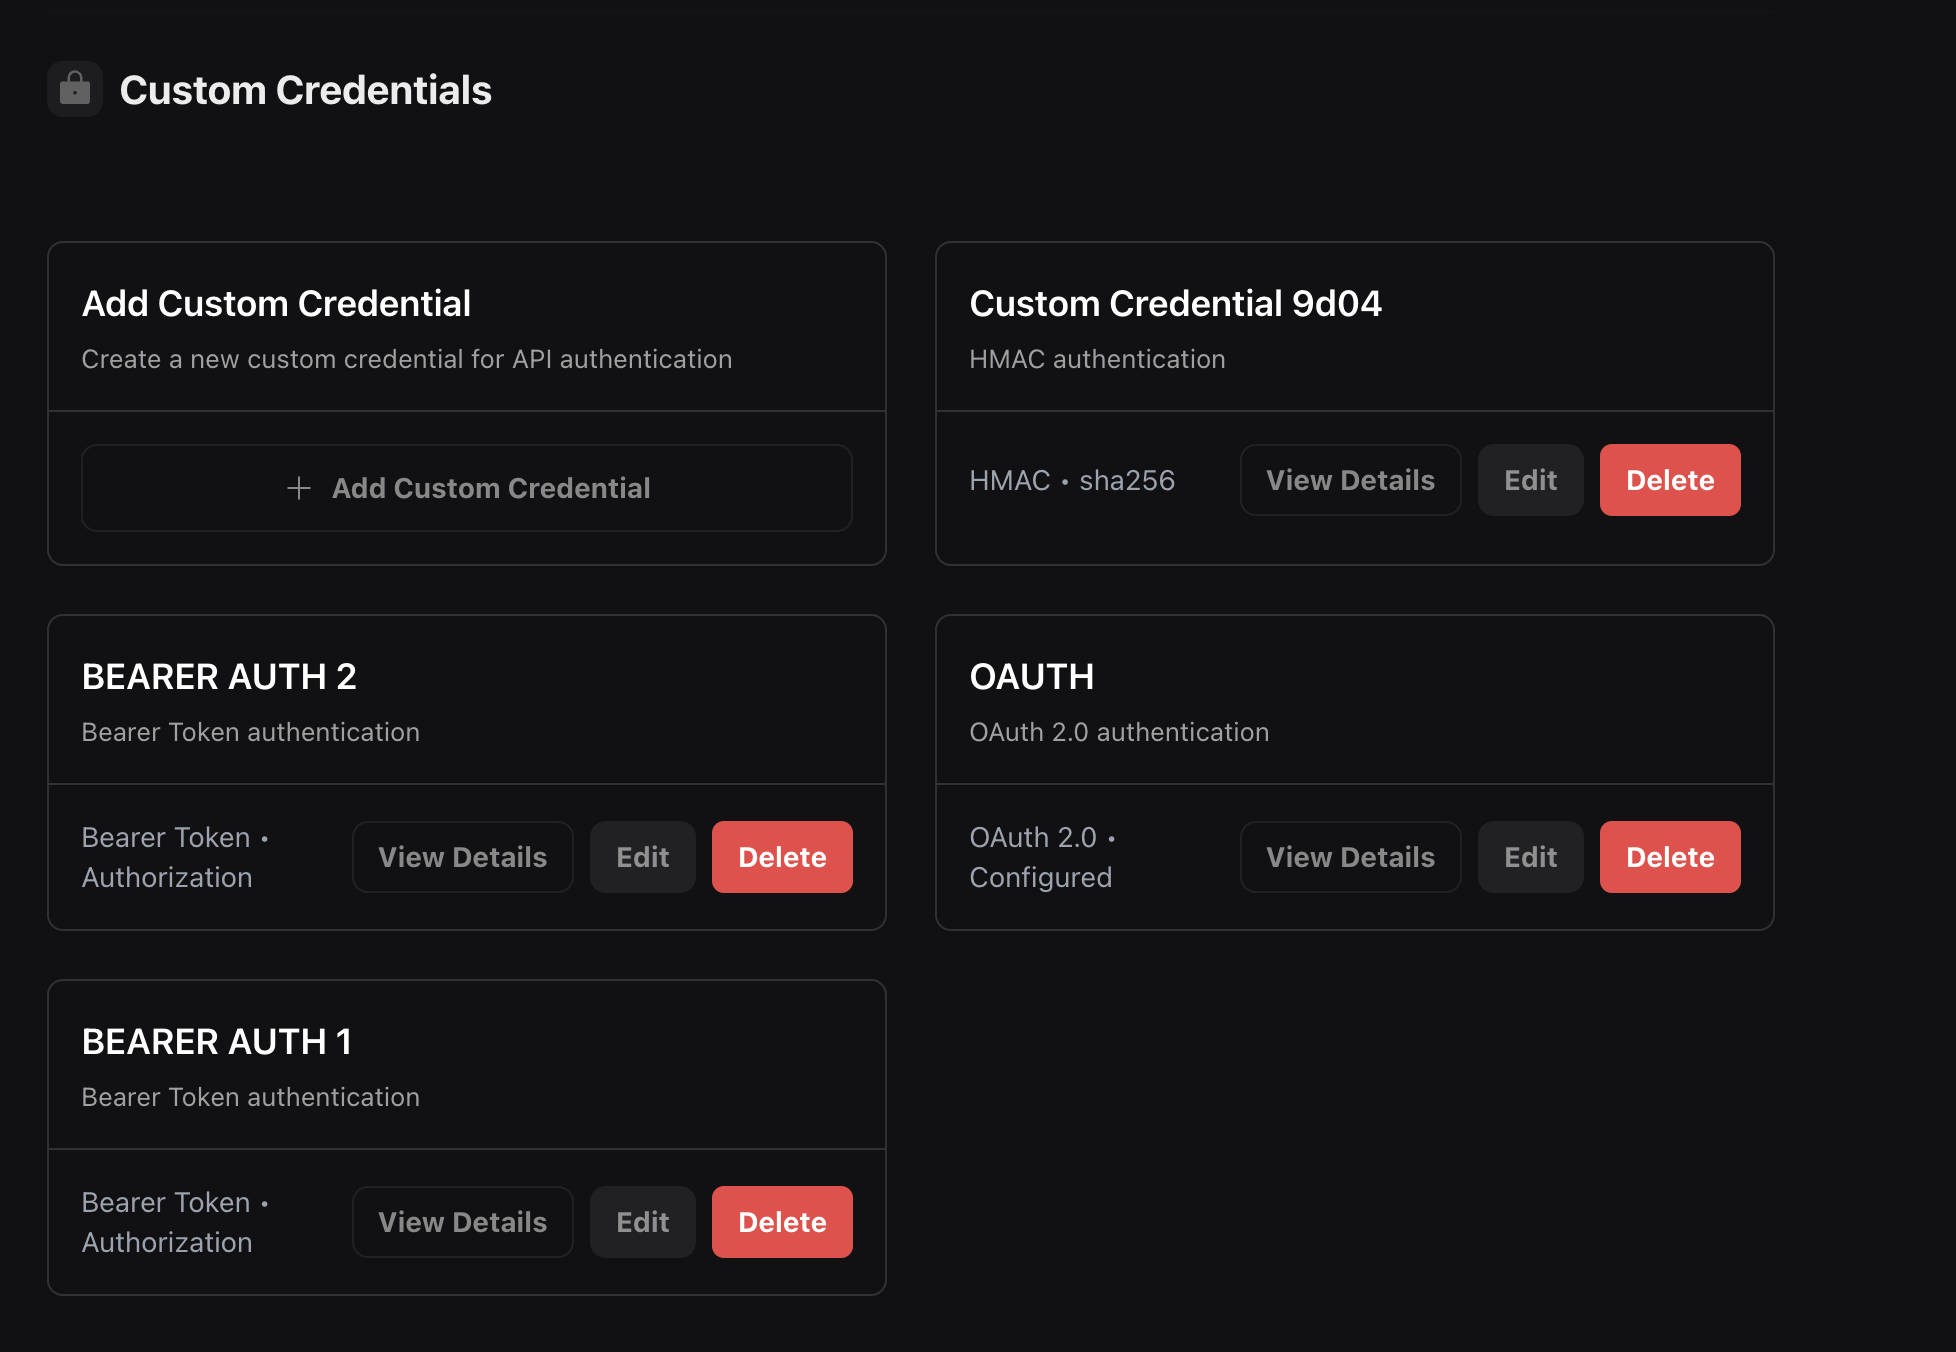Open View Details for BEARER AUTH 2
The width and height of the screenshot is (1956, 1352).
click(462, 857)
